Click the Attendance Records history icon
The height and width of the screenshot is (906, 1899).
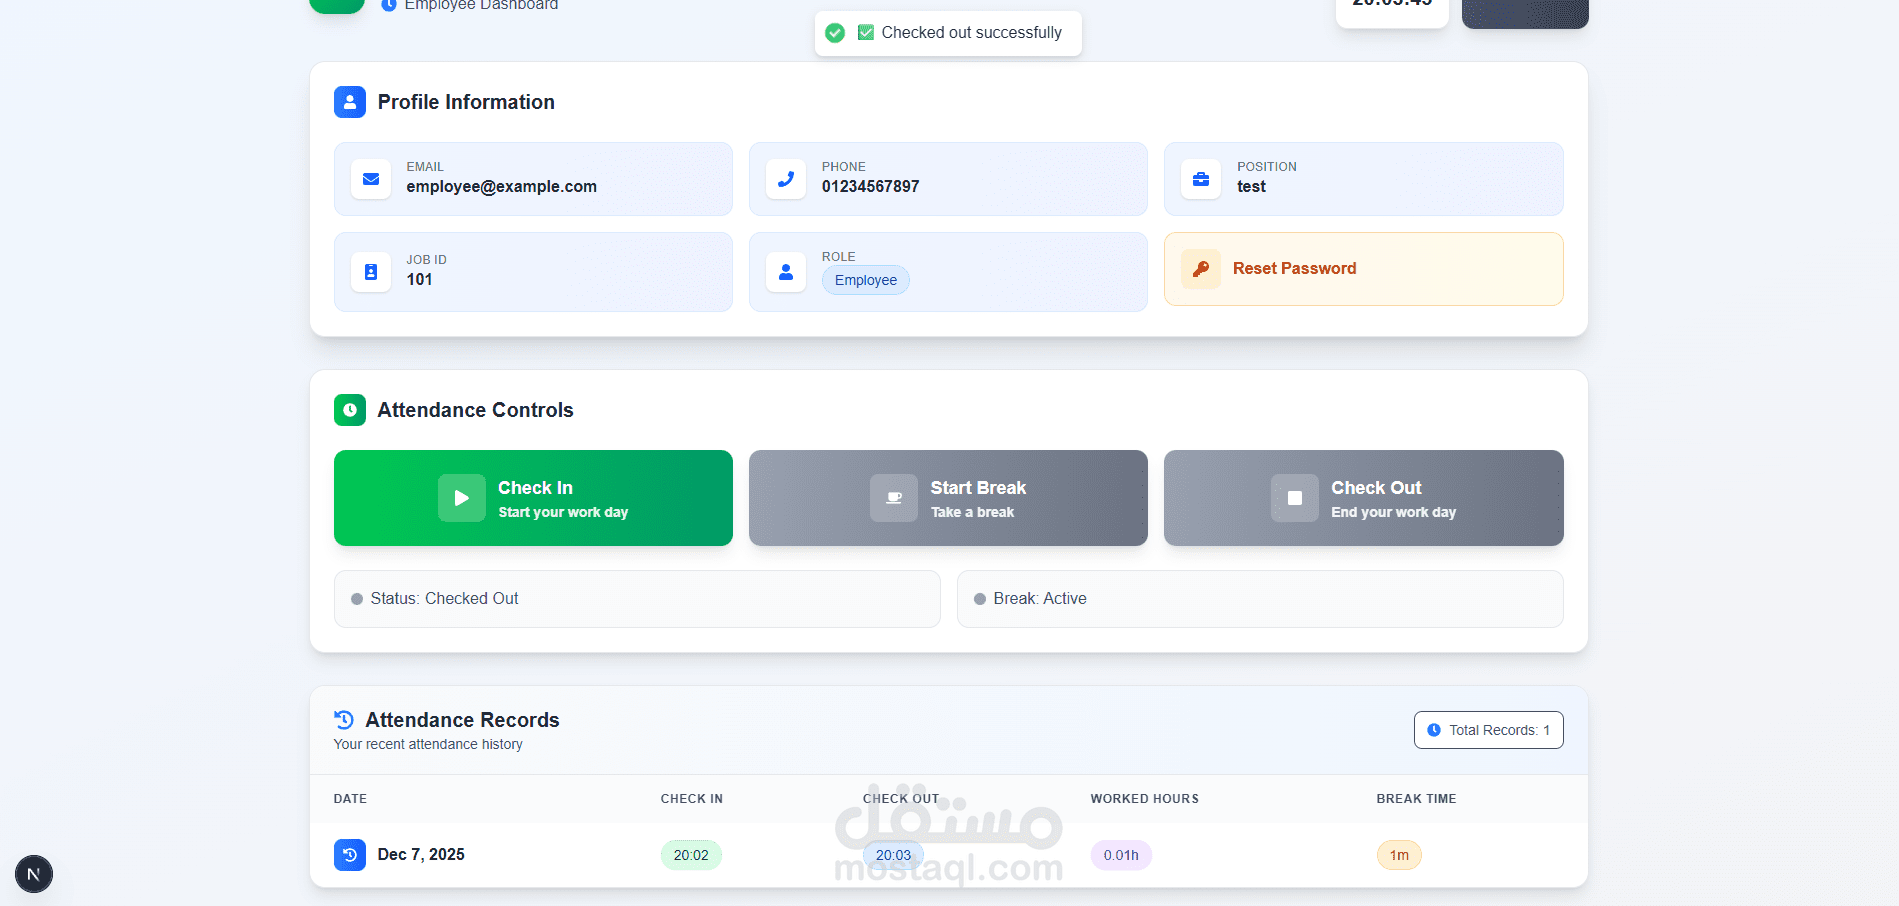[344, 720]
